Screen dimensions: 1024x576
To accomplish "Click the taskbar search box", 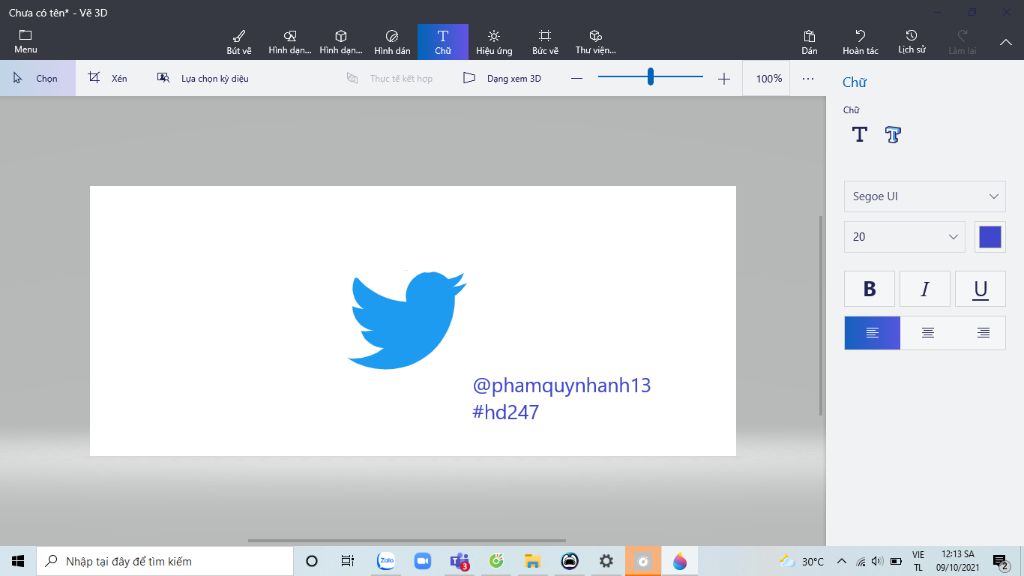I will point(165,561).
